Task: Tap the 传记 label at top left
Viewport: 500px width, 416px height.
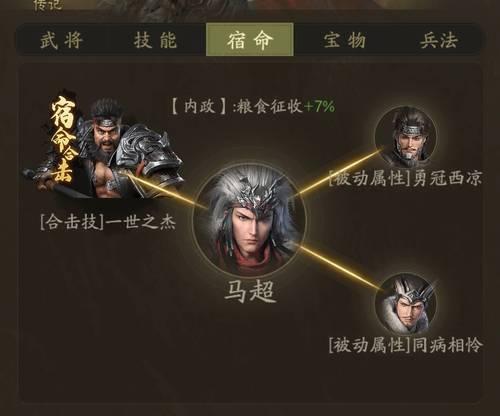Action: [x=47, y=5]
